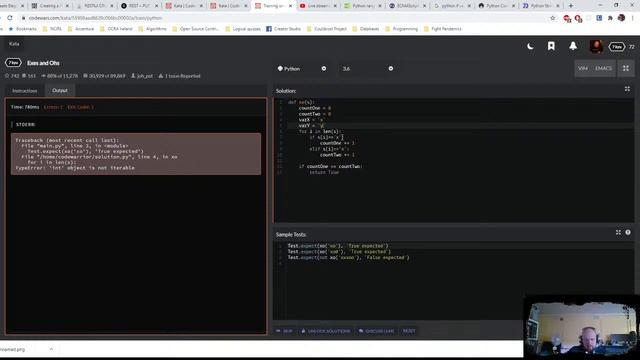Toggle fullscreen layout next to EMACS
640x360 pixels.
click(626, 68)
